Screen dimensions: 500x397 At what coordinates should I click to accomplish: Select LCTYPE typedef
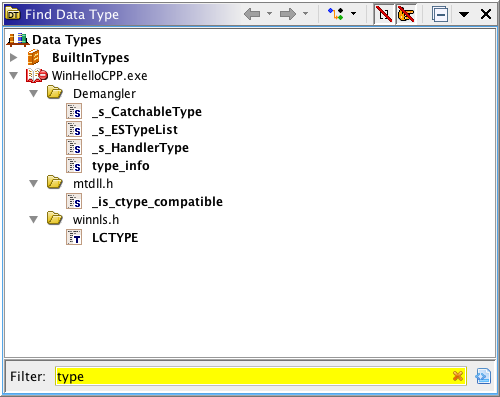click(x=115, y=238)
